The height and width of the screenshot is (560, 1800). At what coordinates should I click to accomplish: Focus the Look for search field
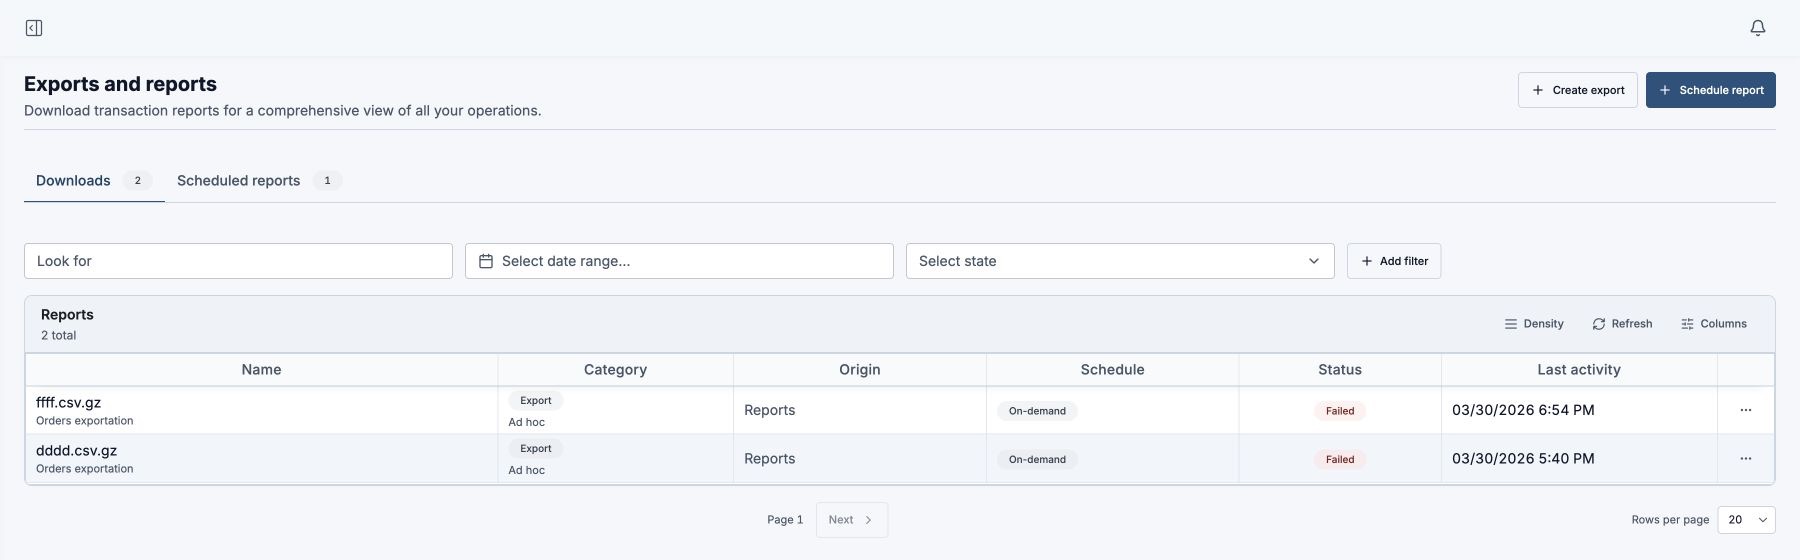(238, 261)
